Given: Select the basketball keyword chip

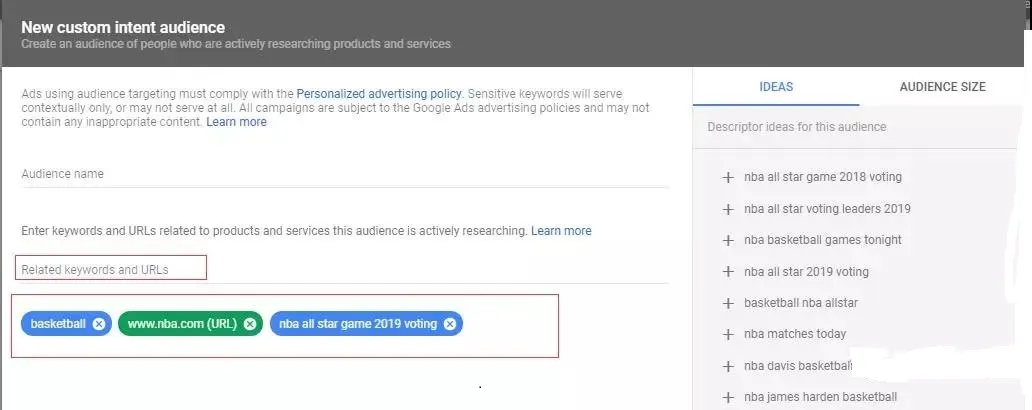Looking at the screenshot, I should point(58,324).
